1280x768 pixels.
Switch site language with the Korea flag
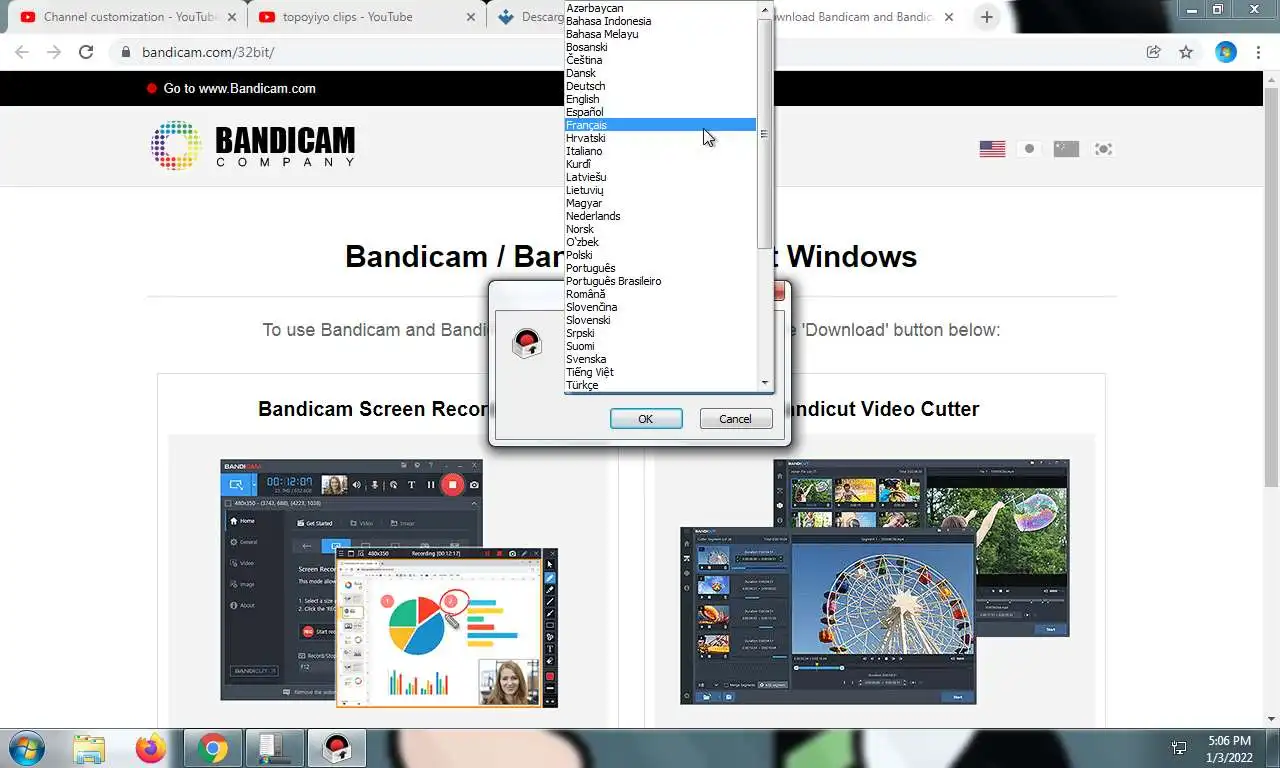[x=1103, y=149]
